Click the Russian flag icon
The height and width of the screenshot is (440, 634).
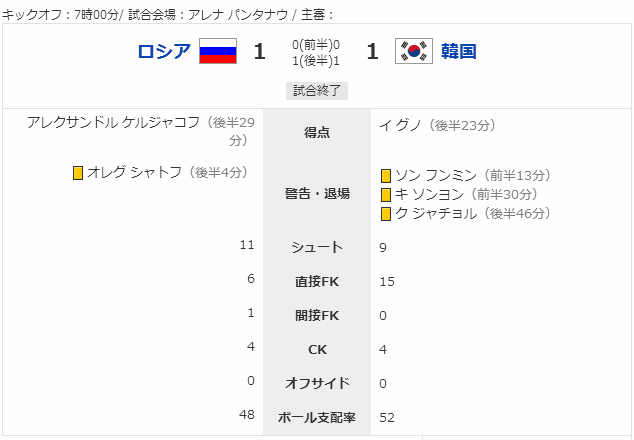(218, 51)
